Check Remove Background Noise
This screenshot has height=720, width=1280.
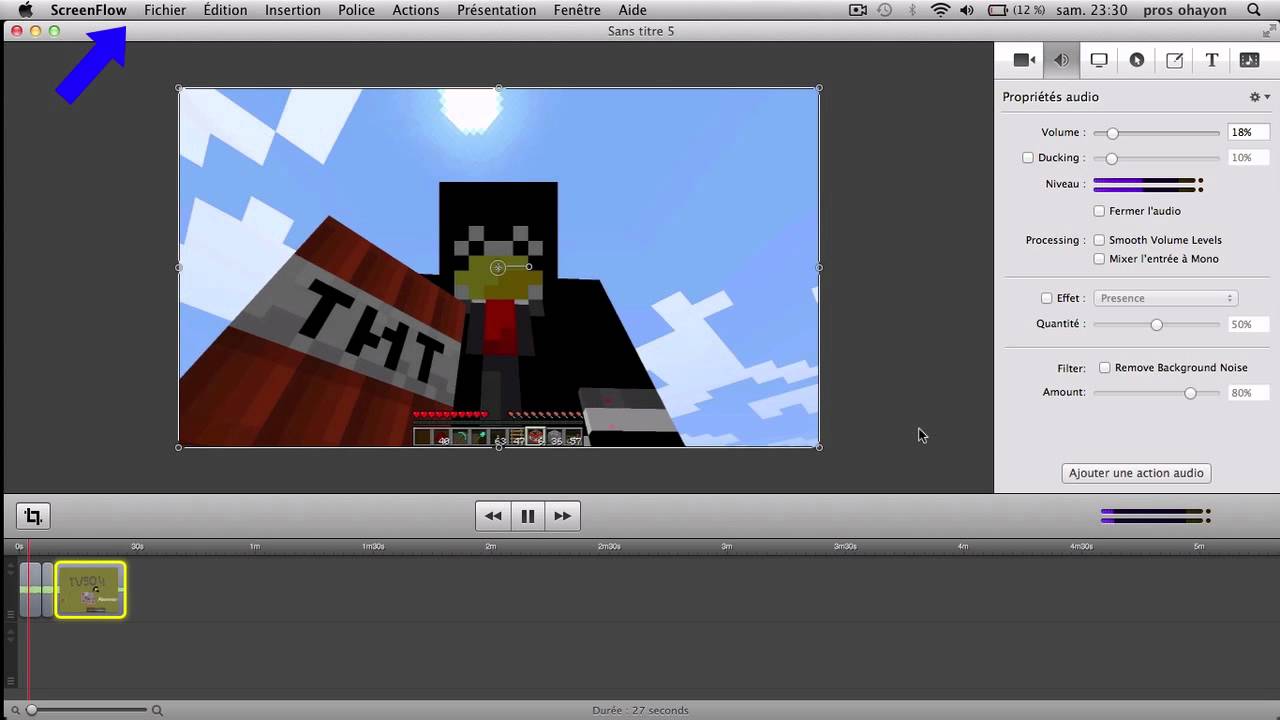tap(1105, 368)
